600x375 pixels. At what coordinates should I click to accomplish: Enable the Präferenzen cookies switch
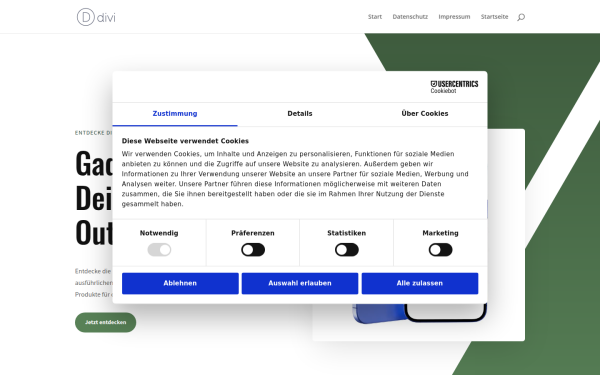(253, 250)
